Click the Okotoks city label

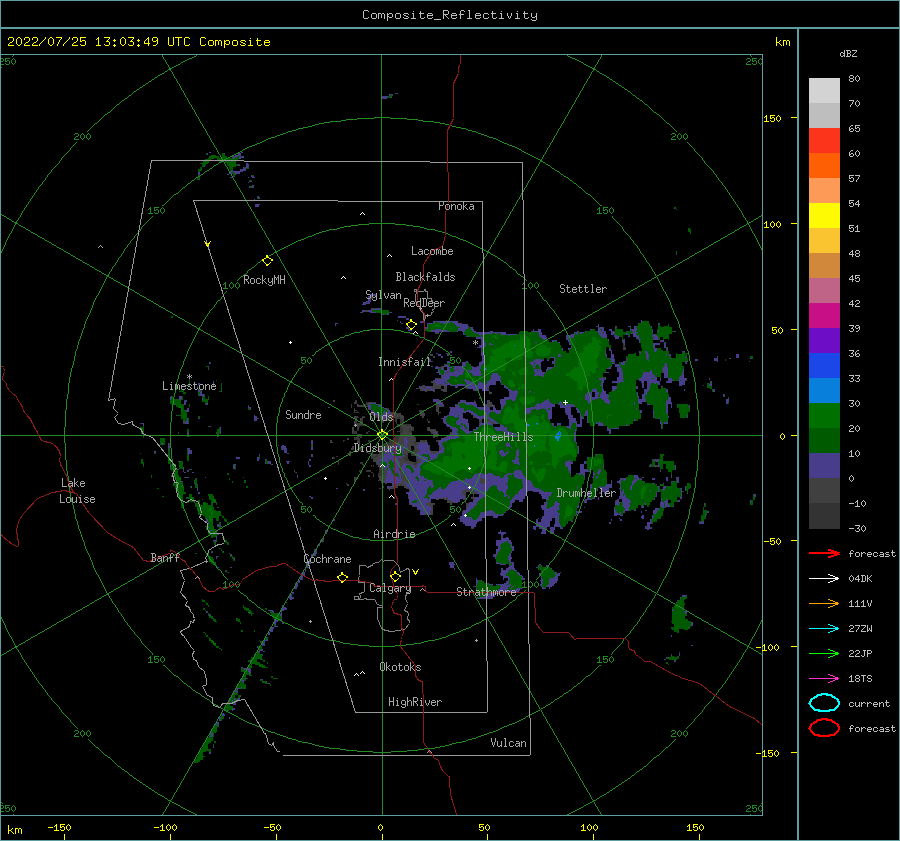[x=400, y=667]
